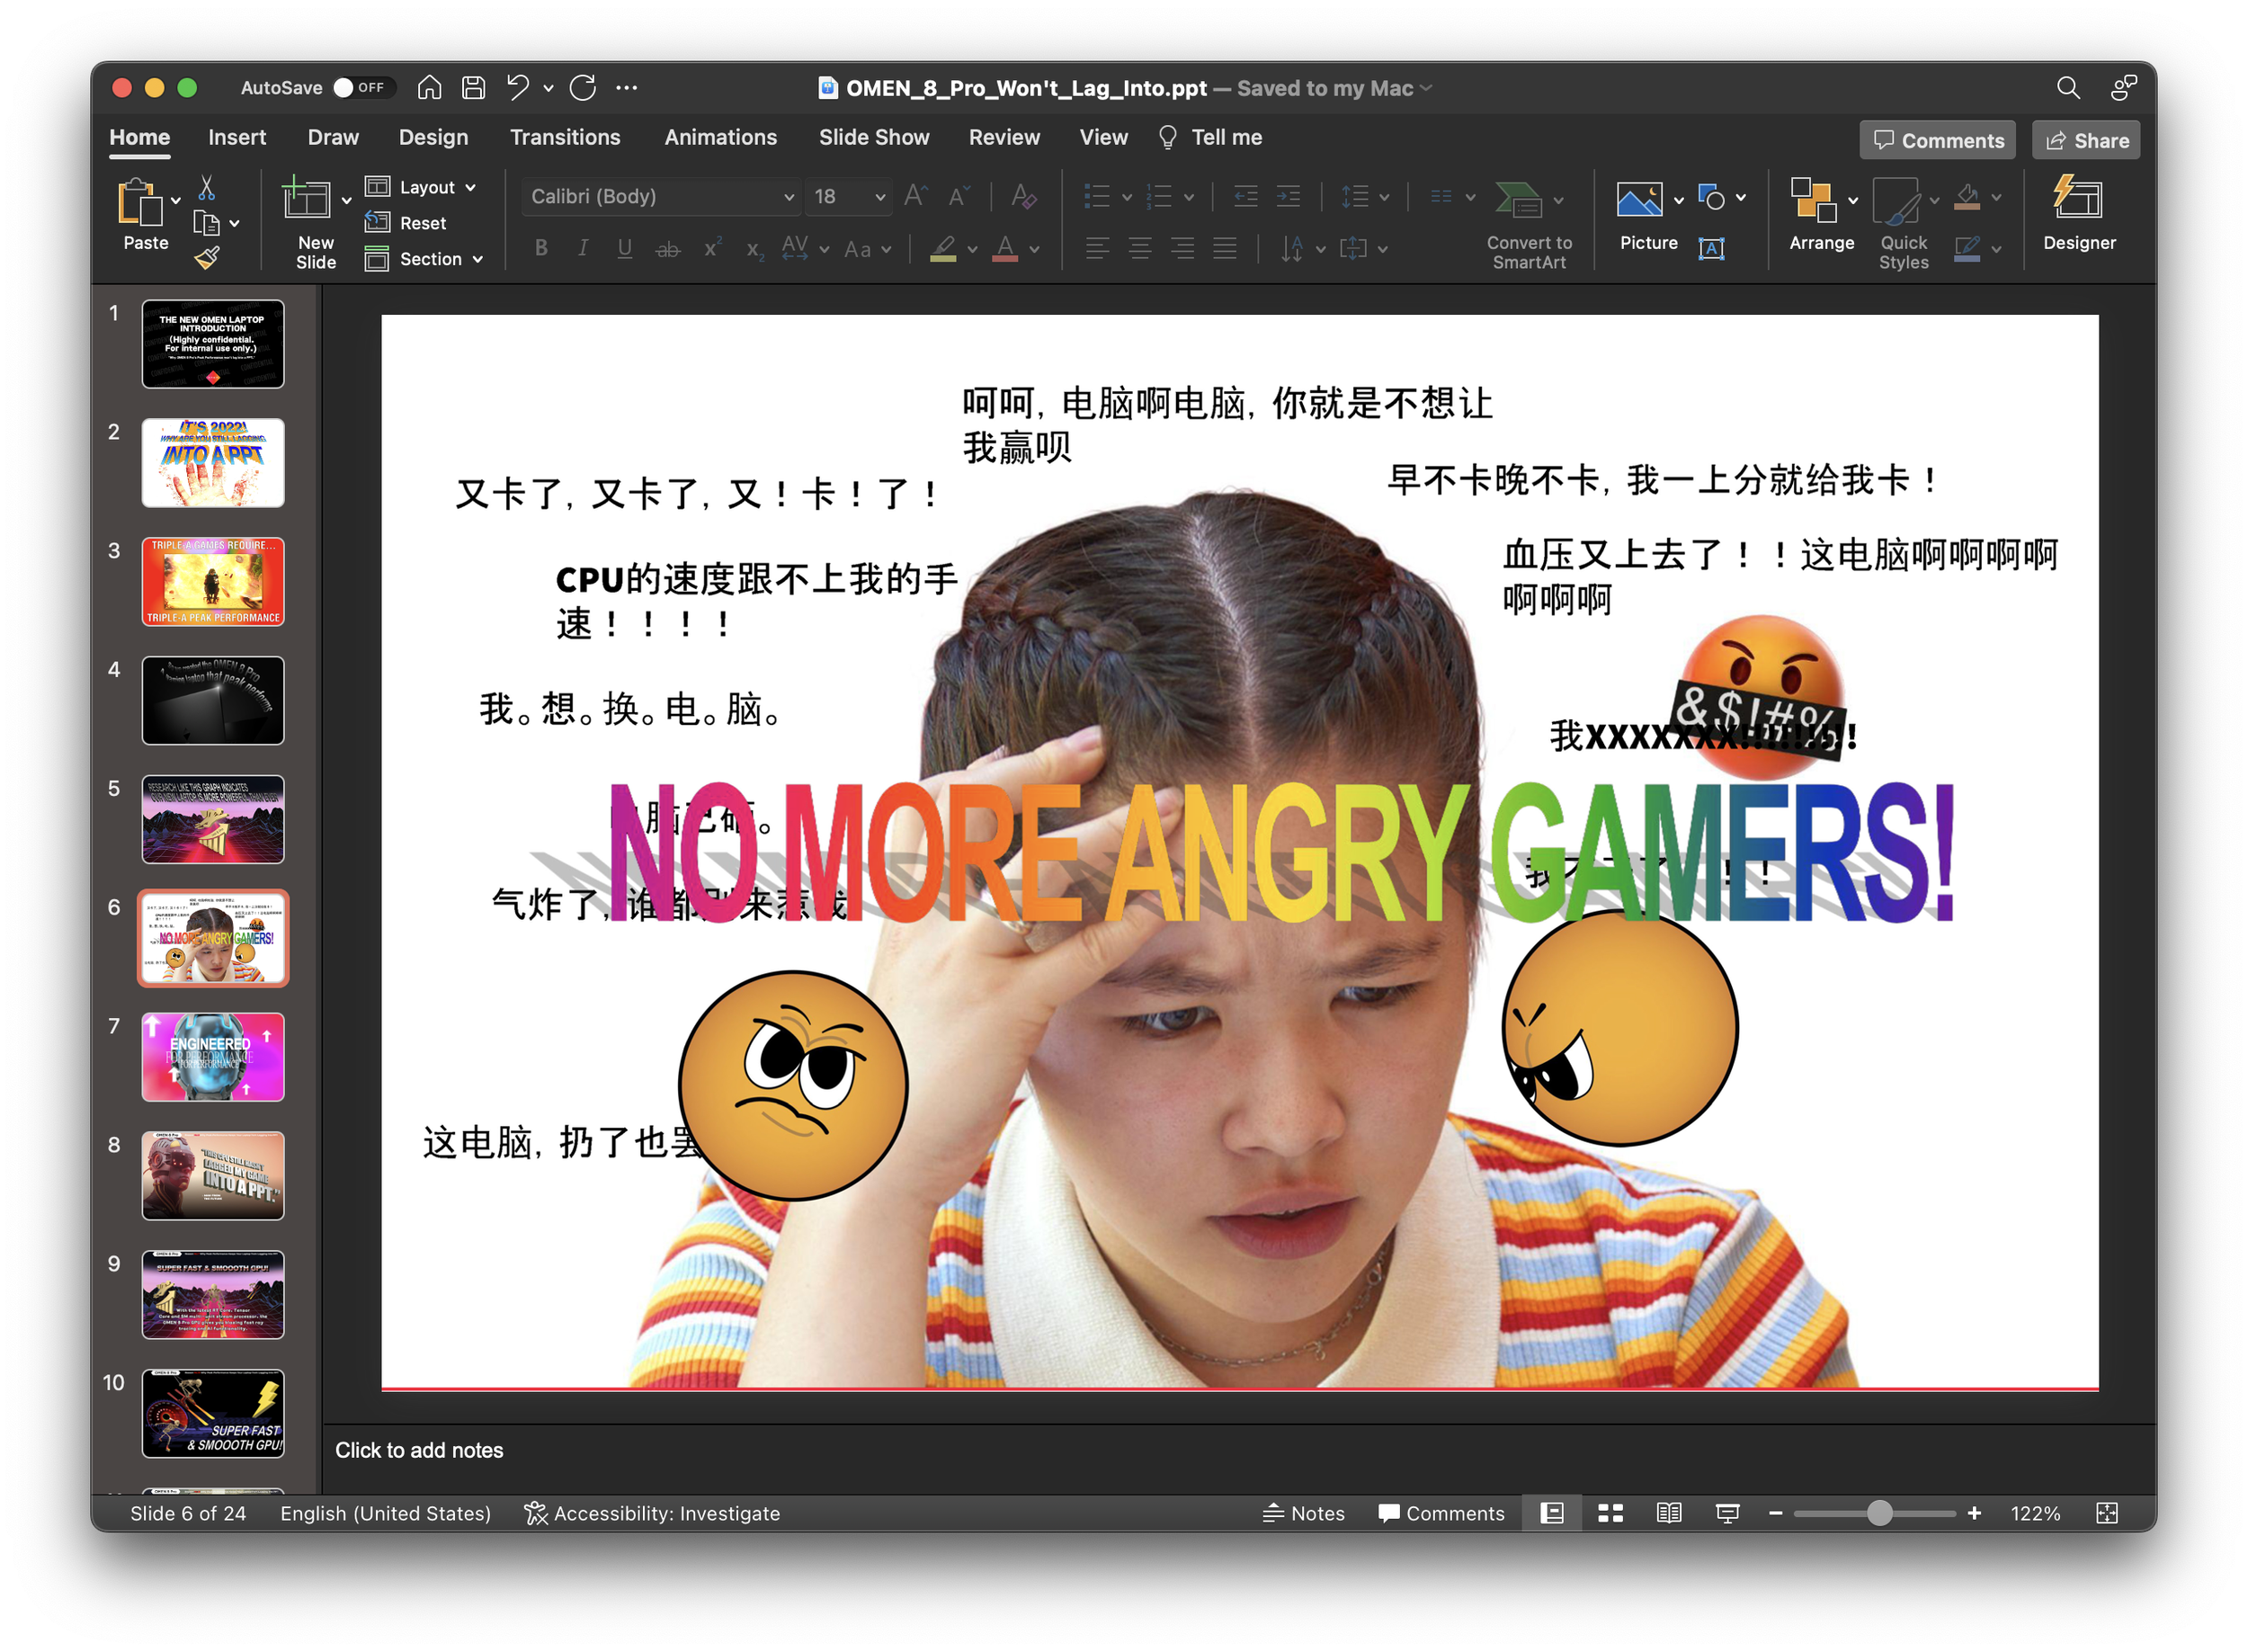2248x1652 pixels.
Task: Select Normal view button in status bar
Action: coord(1552,1513)
